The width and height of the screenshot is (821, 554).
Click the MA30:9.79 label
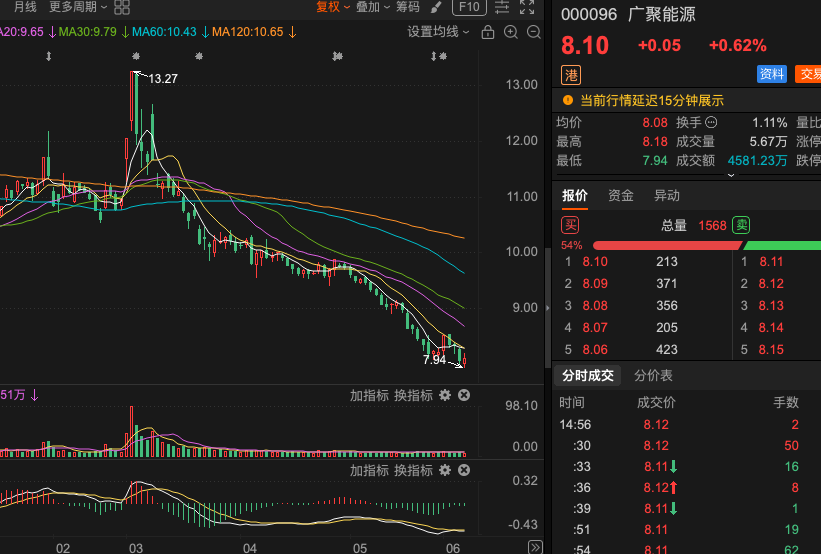(x=87, y=32)
